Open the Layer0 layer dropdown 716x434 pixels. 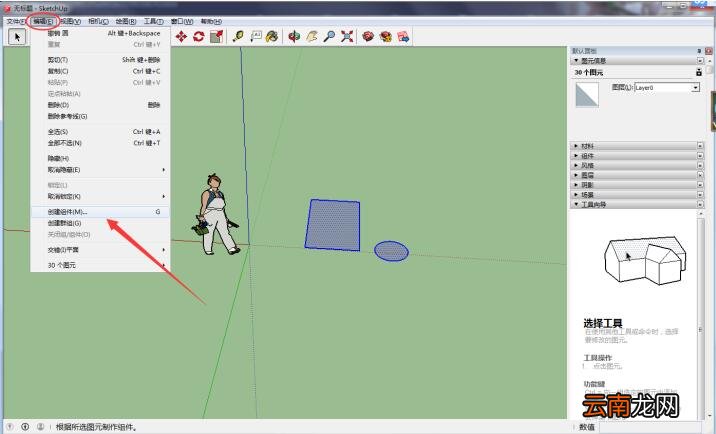coord(695,87)
